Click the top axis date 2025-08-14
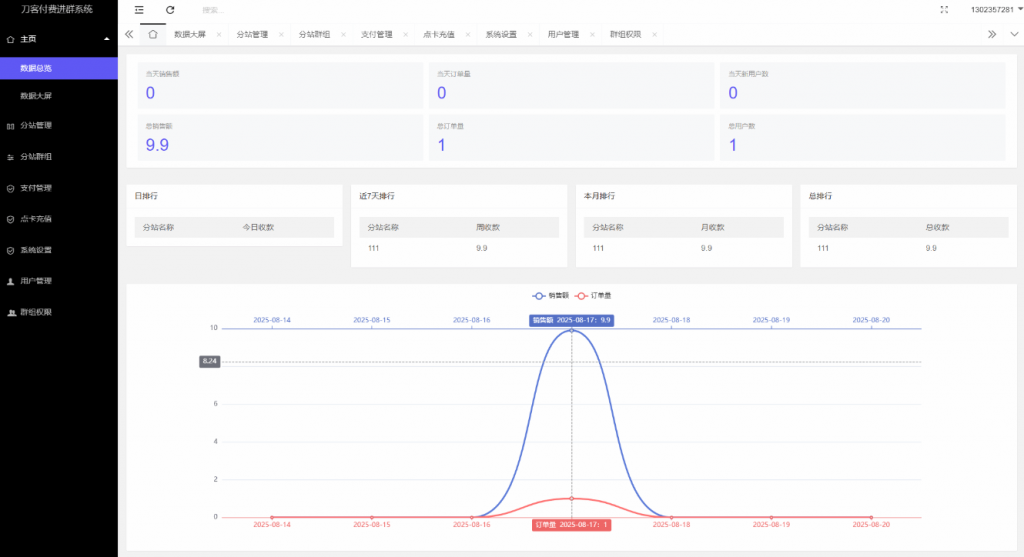This screenshot has width=1024, height=557. (272, 320)
